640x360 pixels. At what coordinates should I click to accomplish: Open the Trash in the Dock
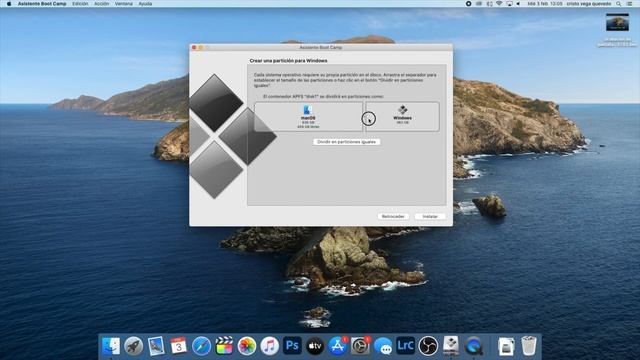pos(529,346)
